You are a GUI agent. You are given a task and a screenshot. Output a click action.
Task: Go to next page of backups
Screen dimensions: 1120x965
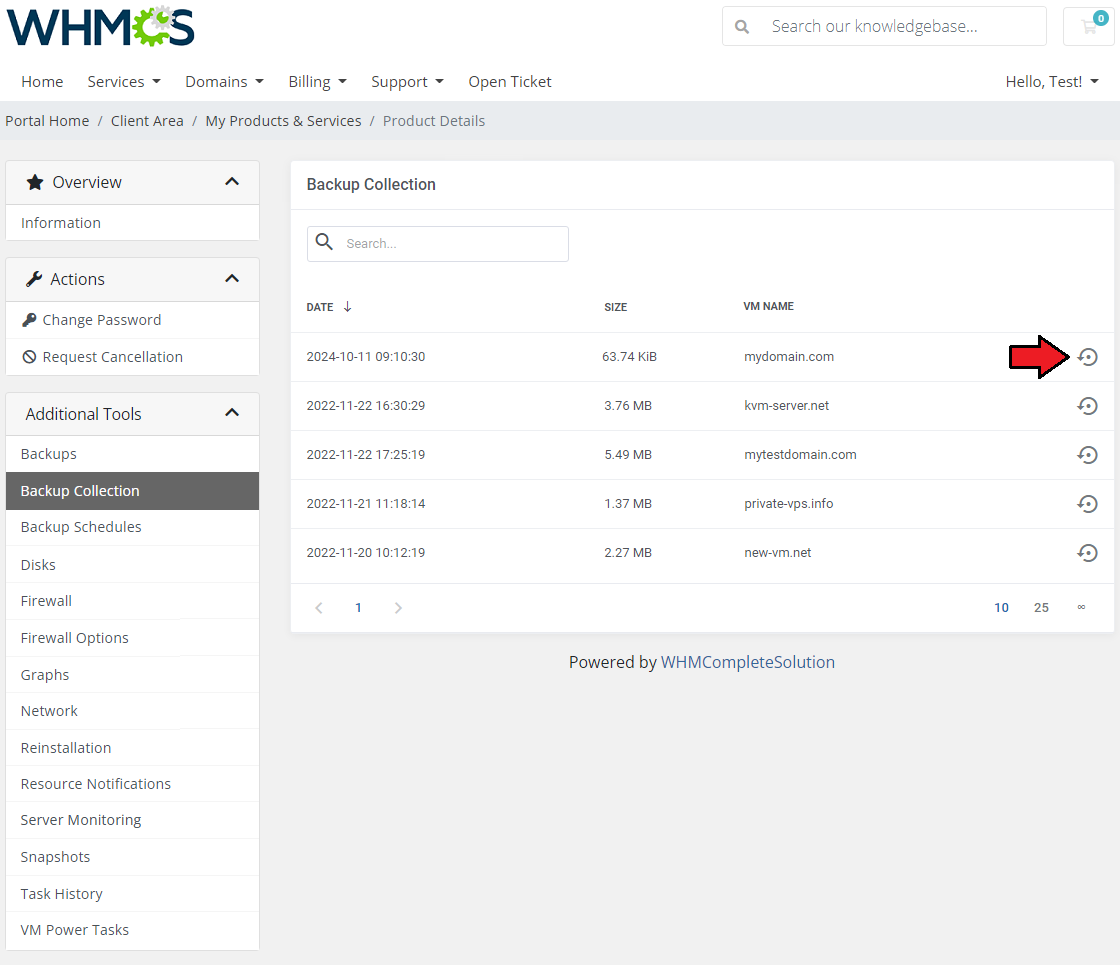click(398, 608)
